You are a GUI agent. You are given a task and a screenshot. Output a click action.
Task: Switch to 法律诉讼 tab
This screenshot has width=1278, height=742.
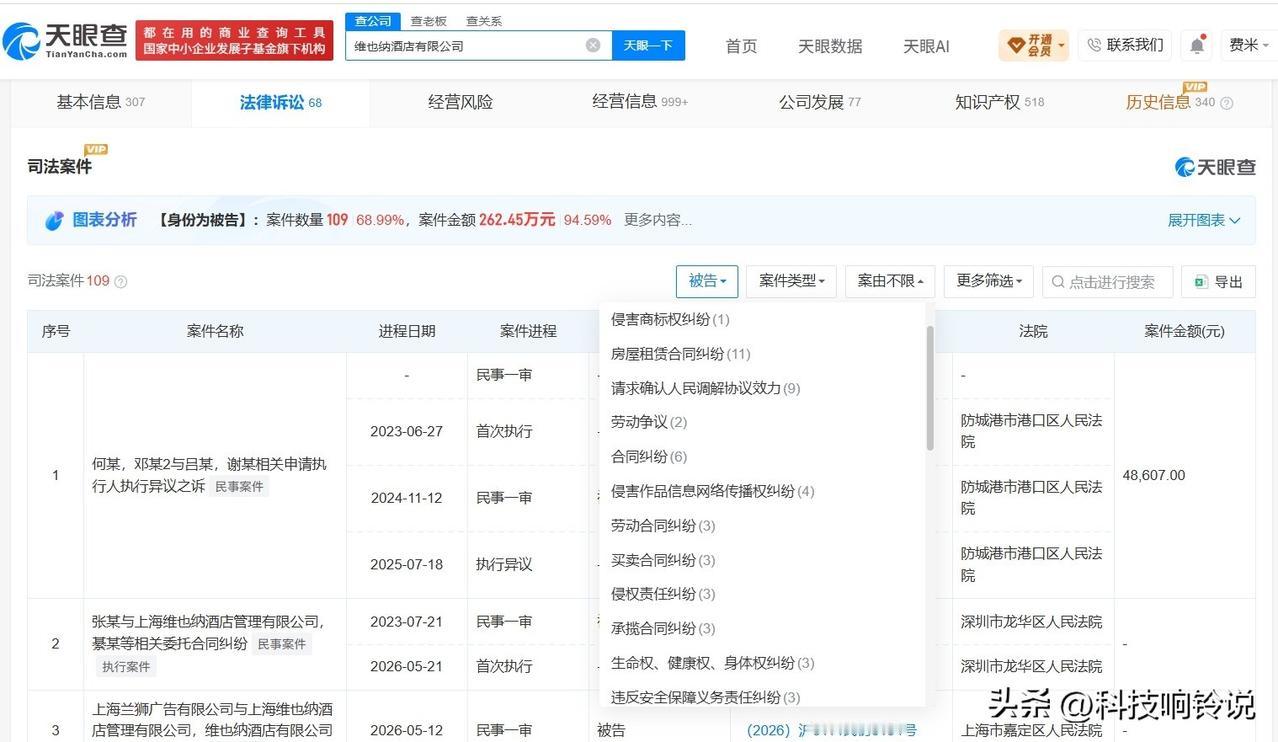(x=280, y=102)
